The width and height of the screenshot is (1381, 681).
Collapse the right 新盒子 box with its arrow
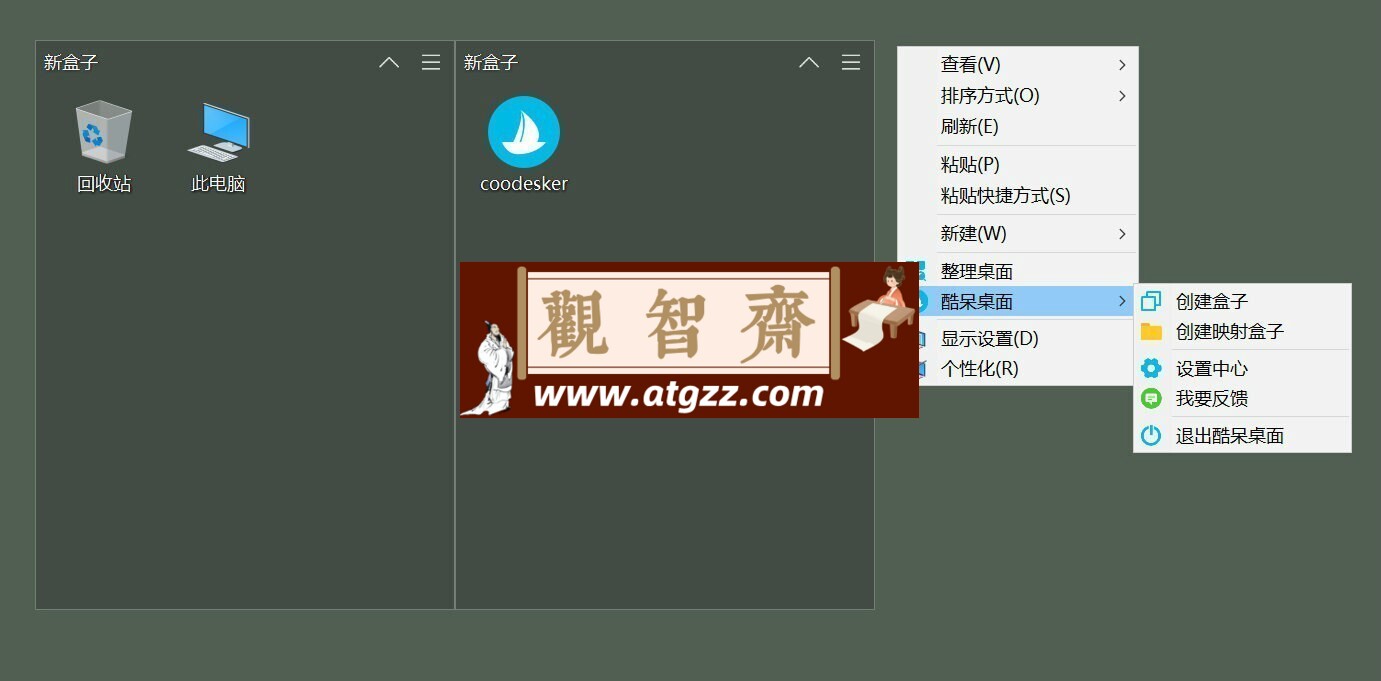pyautogui.click(x=809, y=62)
